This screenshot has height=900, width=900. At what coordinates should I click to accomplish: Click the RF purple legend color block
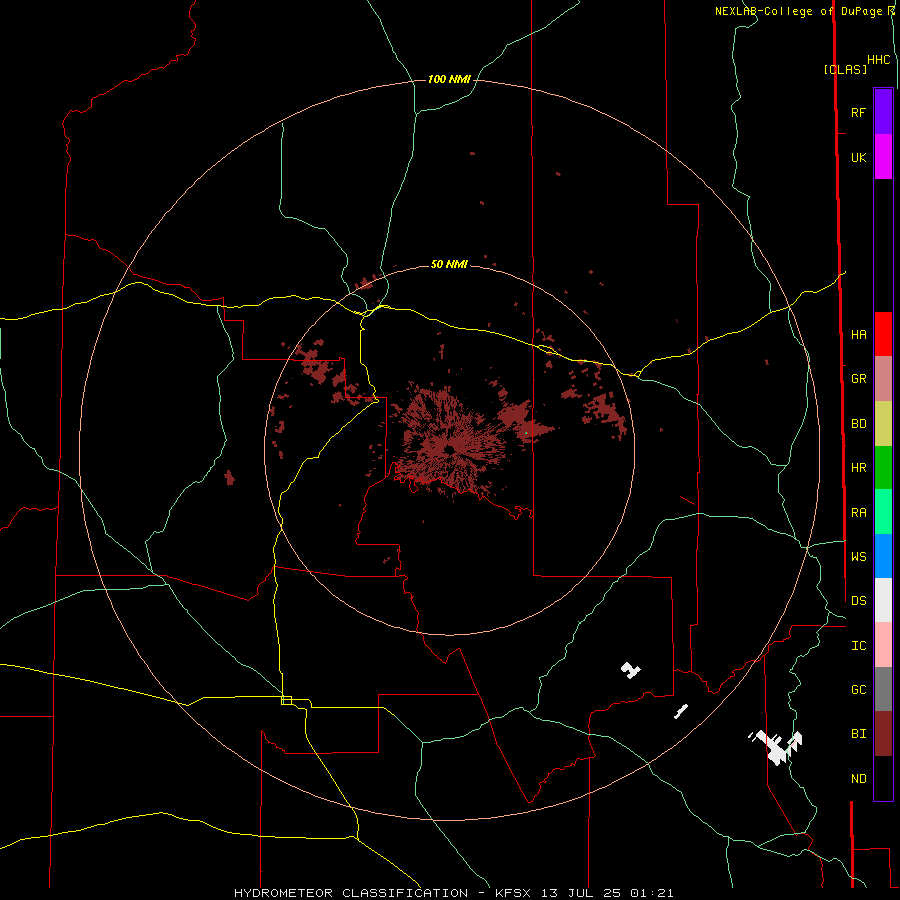883,112
